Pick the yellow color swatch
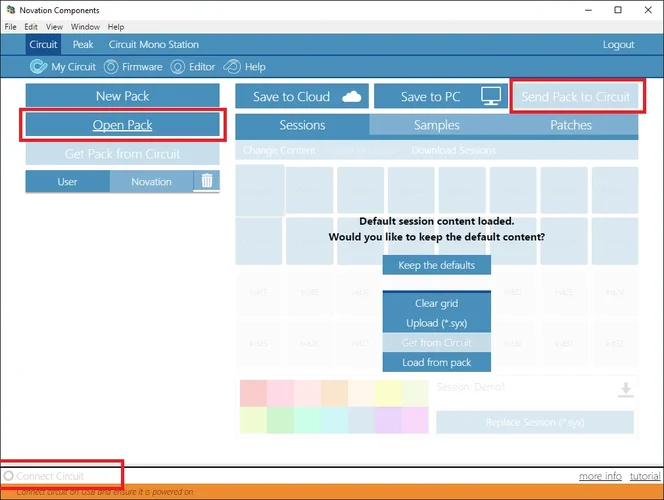The height and width of the screenshot is (500, 664). coord(388,393)
